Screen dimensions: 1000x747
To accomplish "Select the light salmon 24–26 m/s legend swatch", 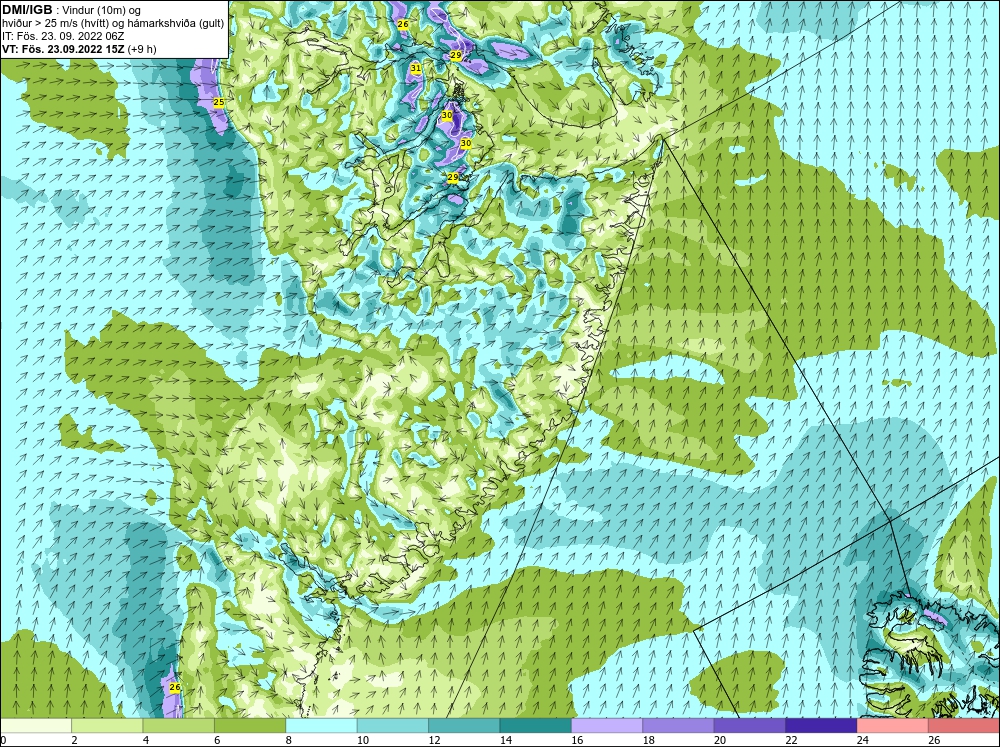I will pyautogui.click(x=893, y=725).
